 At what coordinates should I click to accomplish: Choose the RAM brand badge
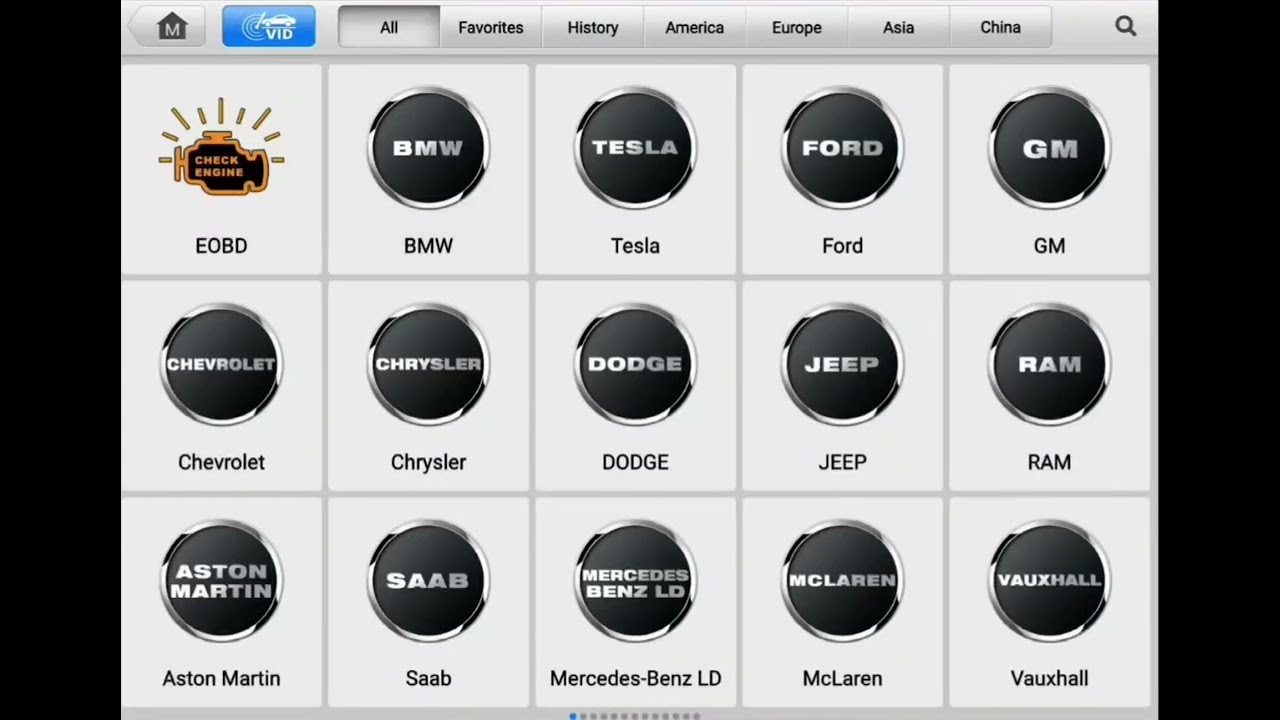[x=1049, y=365]
